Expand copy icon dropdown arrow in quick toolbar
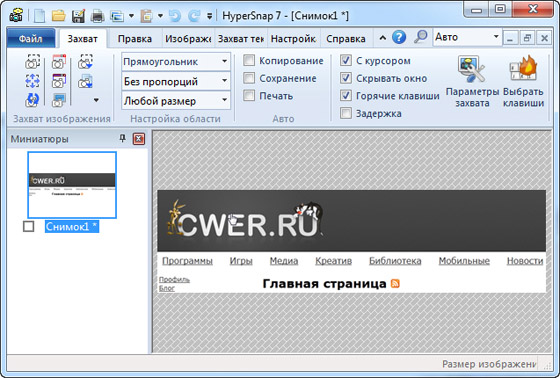 (131, 16)
